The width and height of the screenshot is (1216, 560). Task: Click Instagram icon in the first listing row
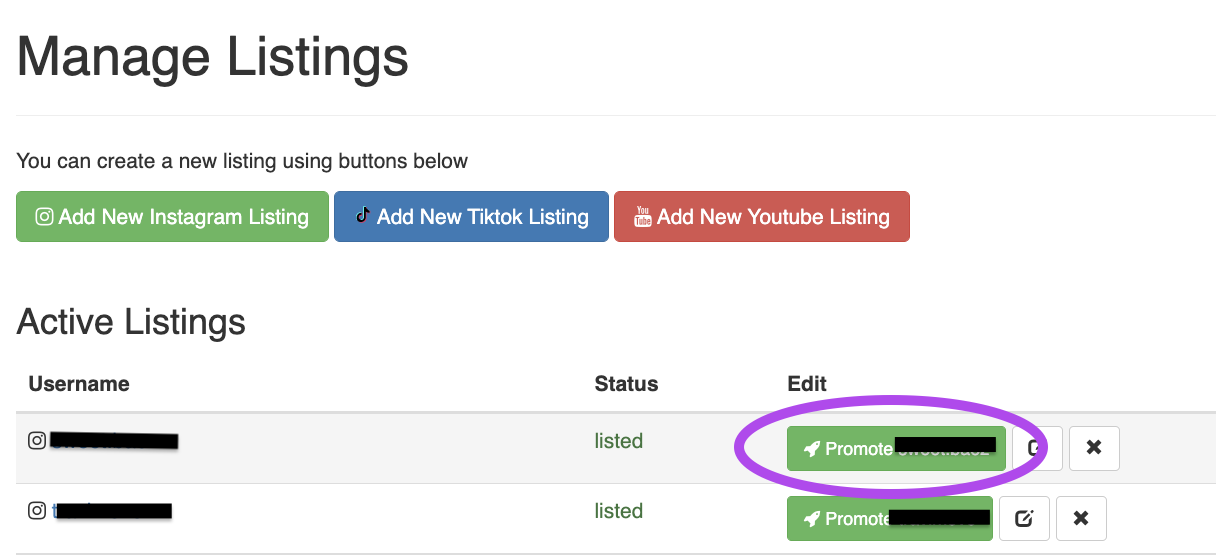[37, 440]
